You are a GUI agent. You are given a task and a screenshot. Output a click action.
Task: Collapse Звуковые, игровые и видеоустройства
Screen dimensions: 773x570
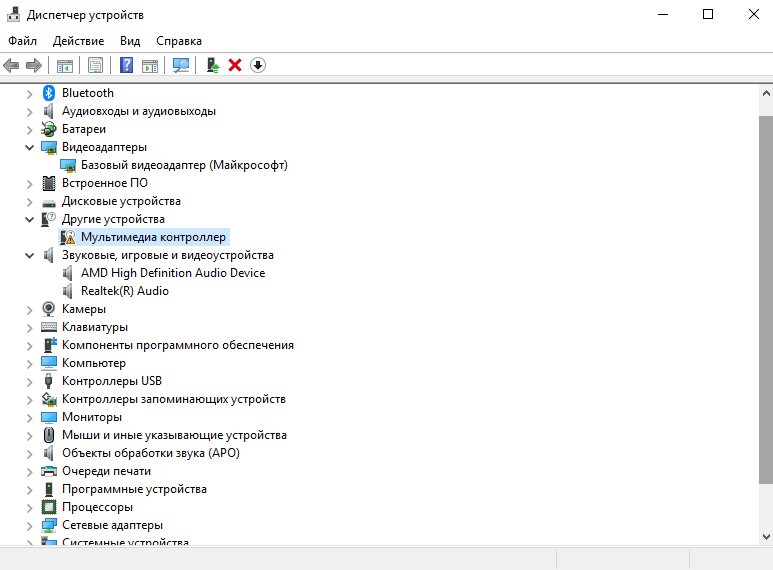pos(30,255)
